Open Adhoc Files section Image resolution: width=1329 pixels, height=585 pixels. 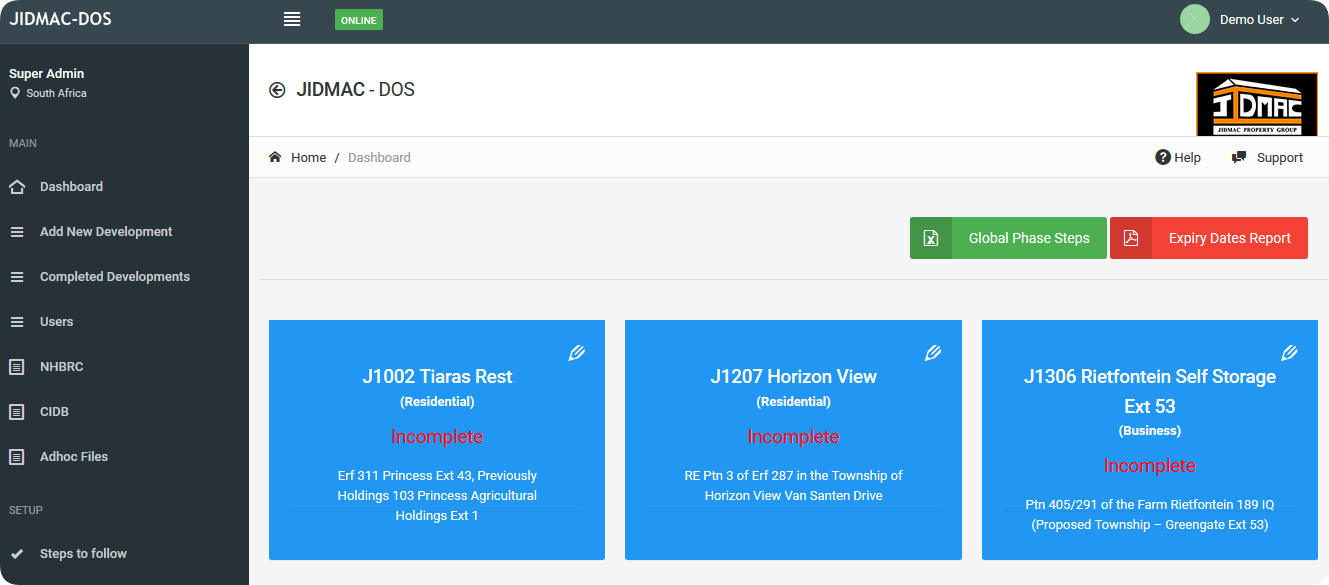click(x=73, y=457)
